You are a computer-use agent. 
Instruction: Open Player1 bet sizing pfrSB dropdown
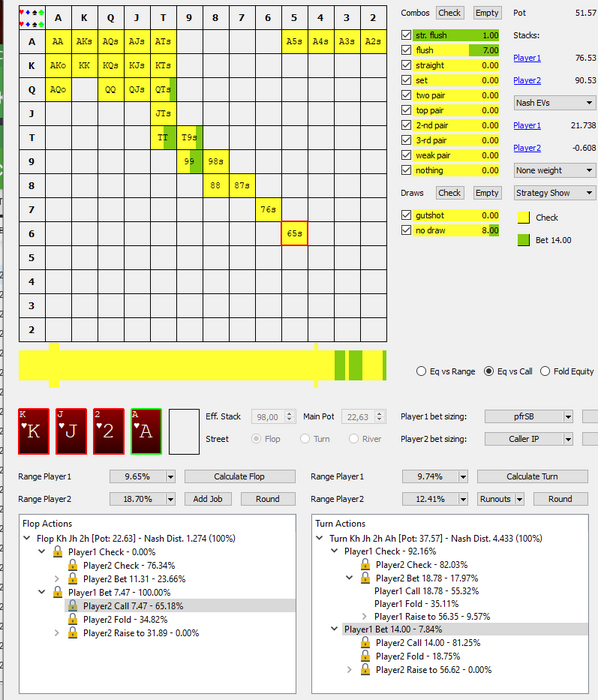[x=529, y=417]
